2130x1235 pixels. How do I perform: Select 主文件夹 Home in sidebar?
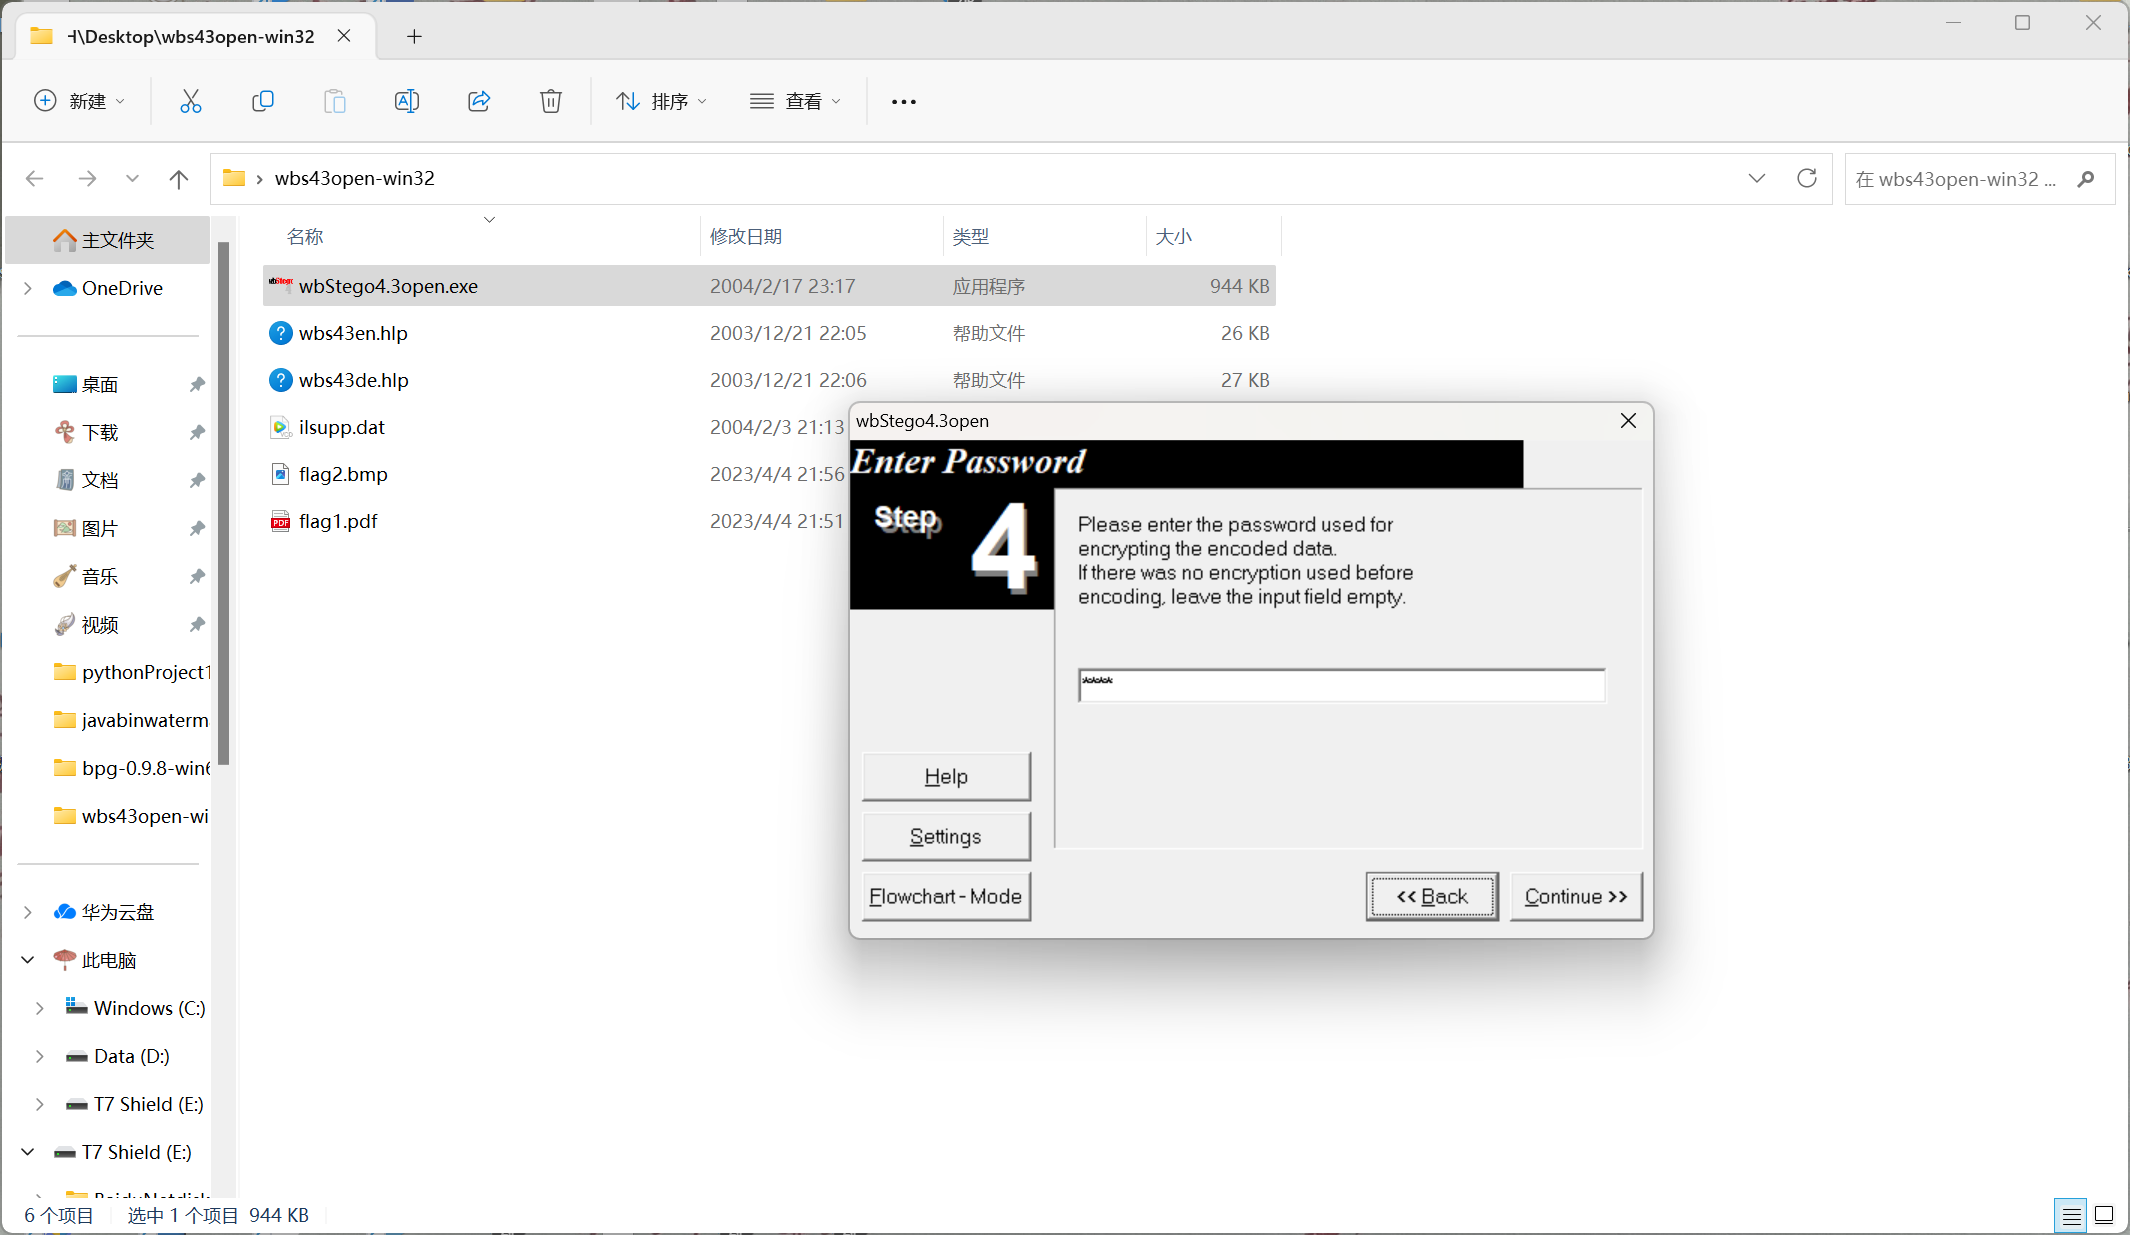[108, 240]
